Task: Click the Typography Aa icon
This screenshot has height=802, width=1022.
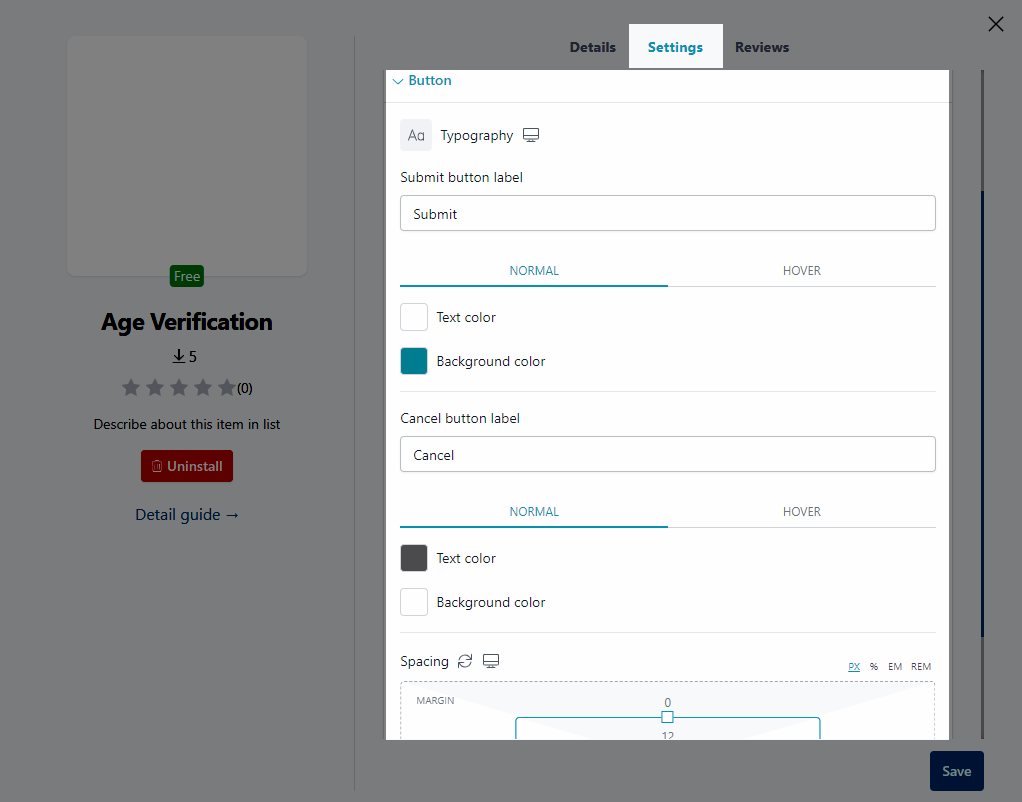Action: pos(416,135)
